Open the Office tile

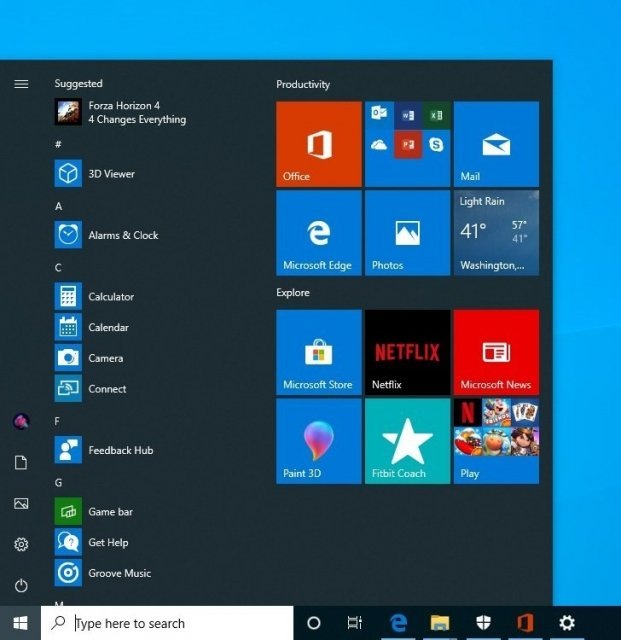coord(319,144)
